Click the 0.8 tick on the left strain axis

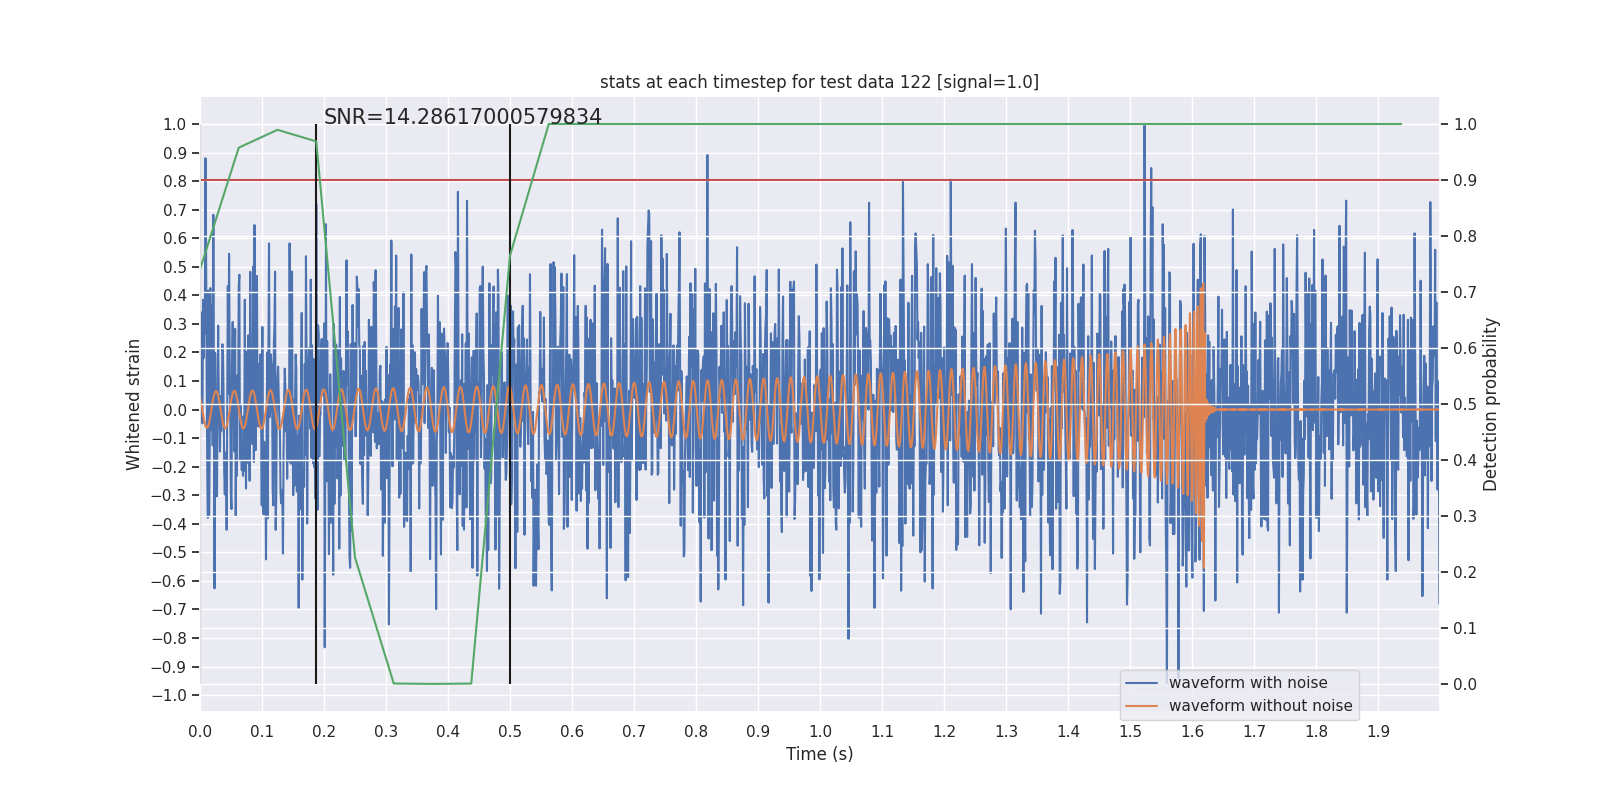(175, 182)
